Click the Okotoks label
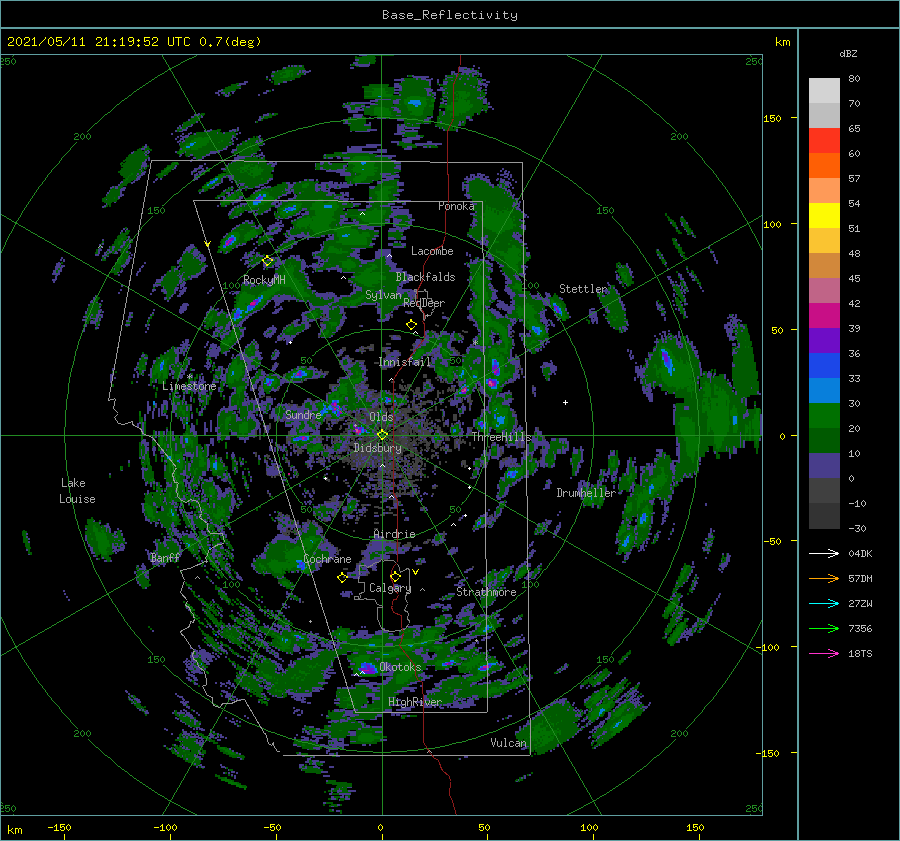The height and width of the screenshot is (841, 900). point(400,666)
